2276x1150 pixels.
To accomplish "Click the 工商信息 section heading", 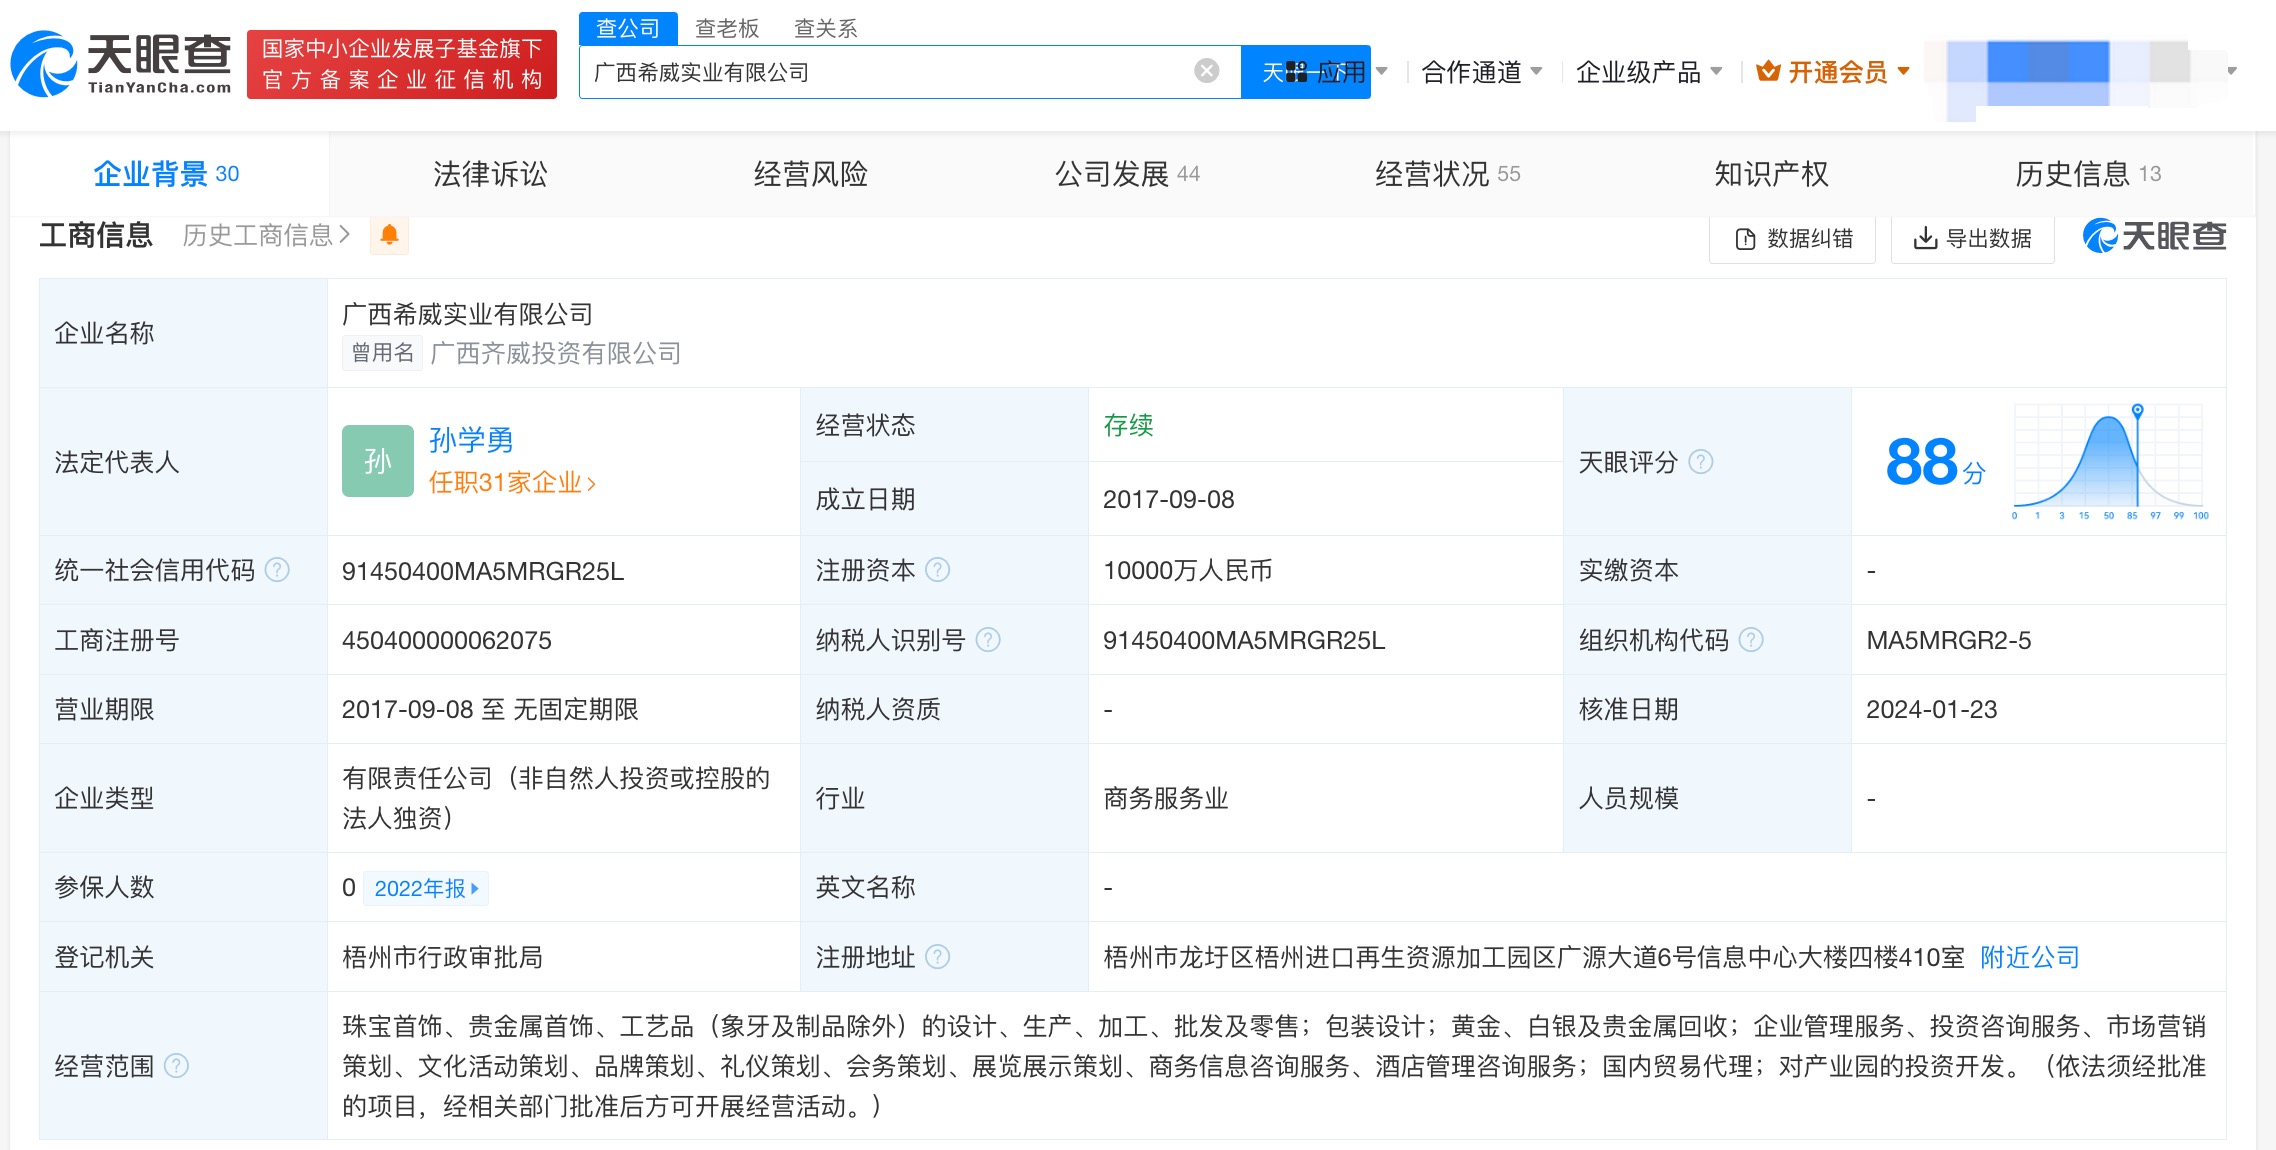I will click(x=96, y=235).
